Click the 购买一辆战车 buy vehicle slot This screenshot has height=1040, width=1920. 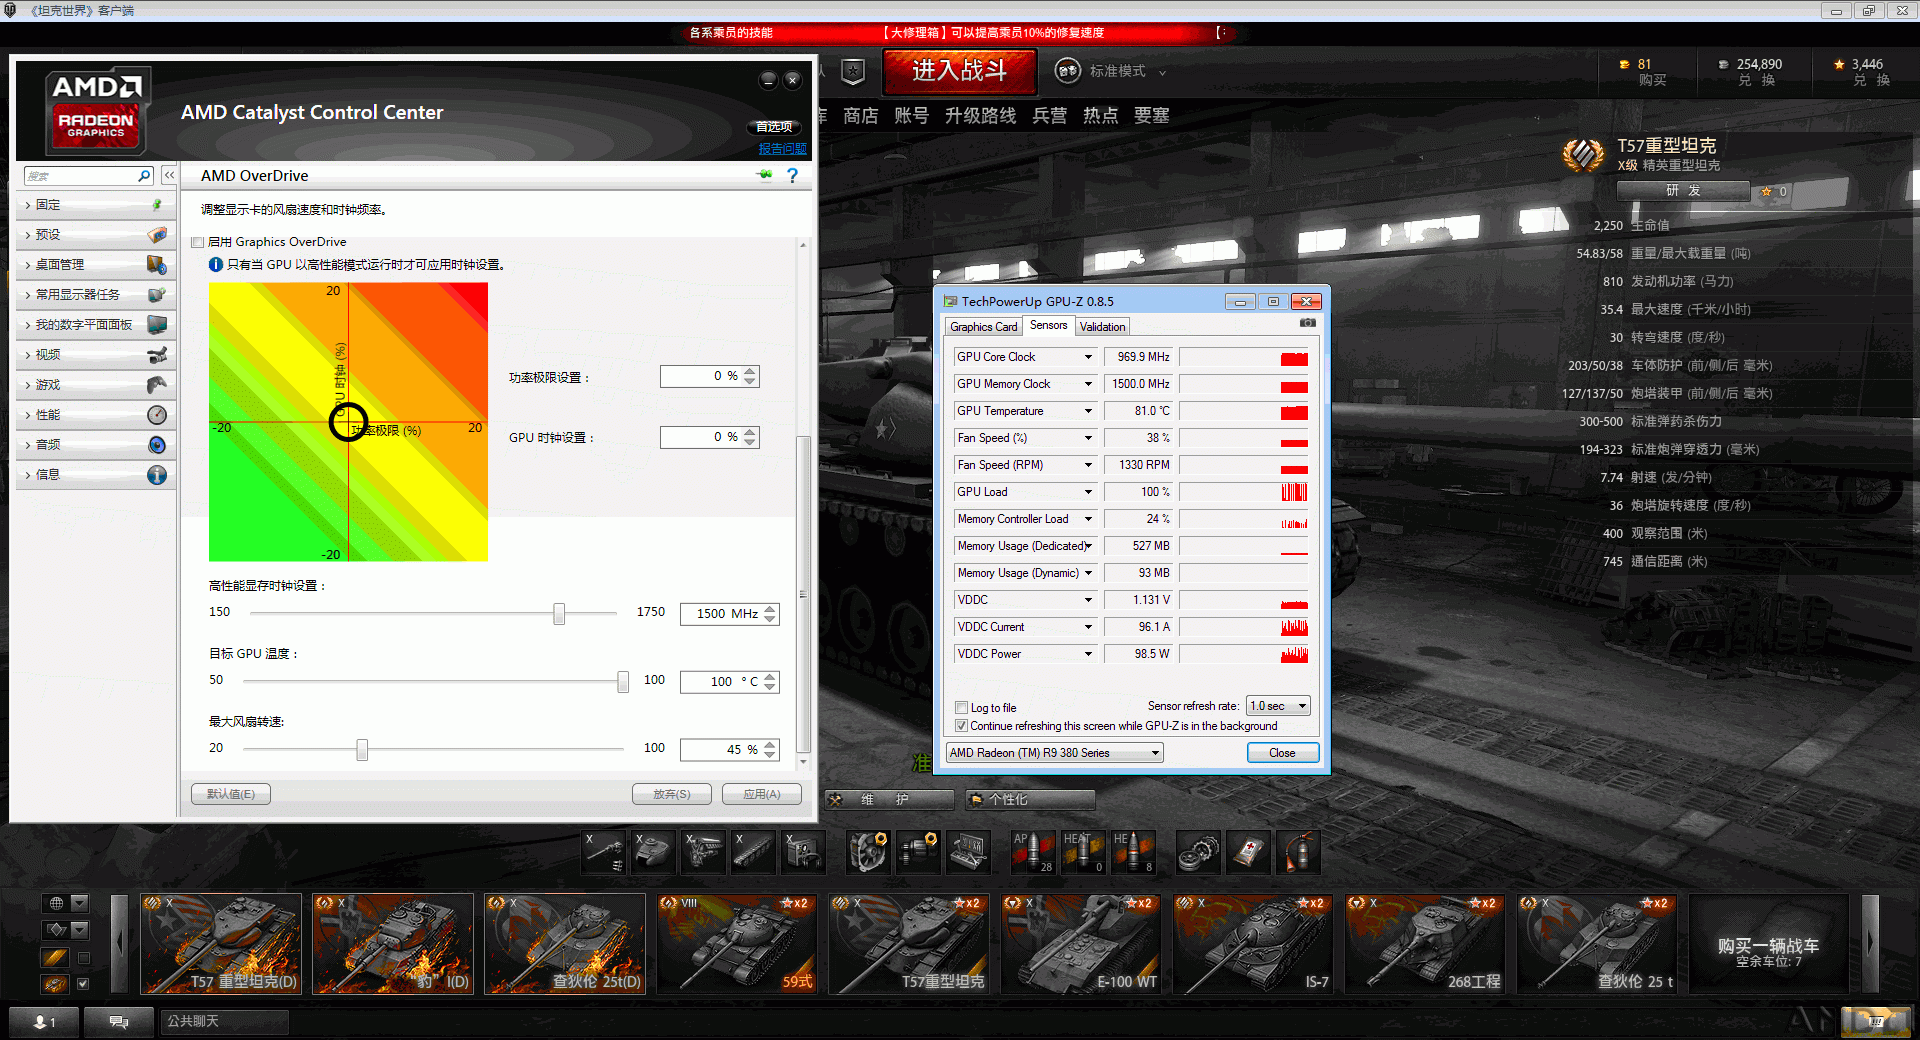(x=1768, y=943)
